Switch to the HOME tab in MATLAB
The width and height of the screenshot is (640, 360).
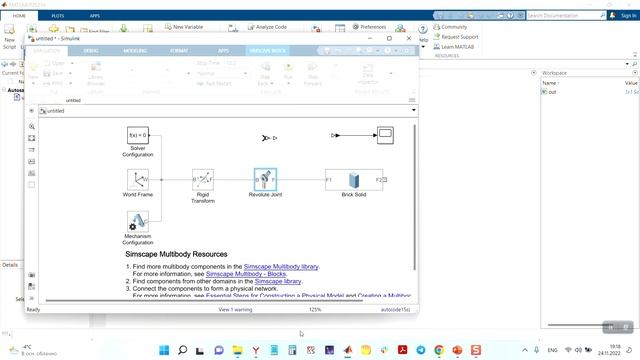[x=19, y=16]
